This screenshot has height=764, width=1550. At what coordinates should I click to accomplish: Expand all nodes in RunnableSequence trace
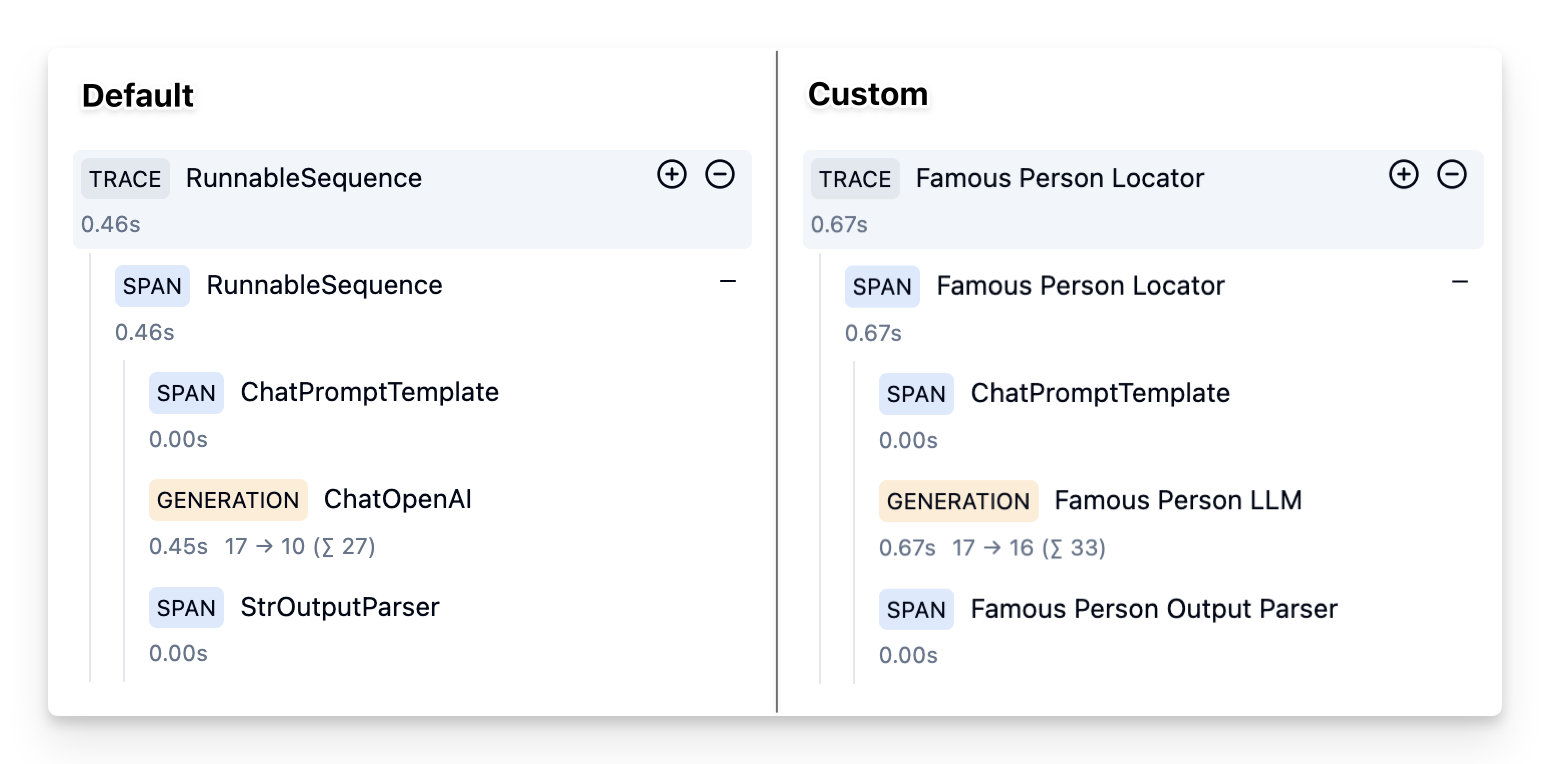pos(672,175)
